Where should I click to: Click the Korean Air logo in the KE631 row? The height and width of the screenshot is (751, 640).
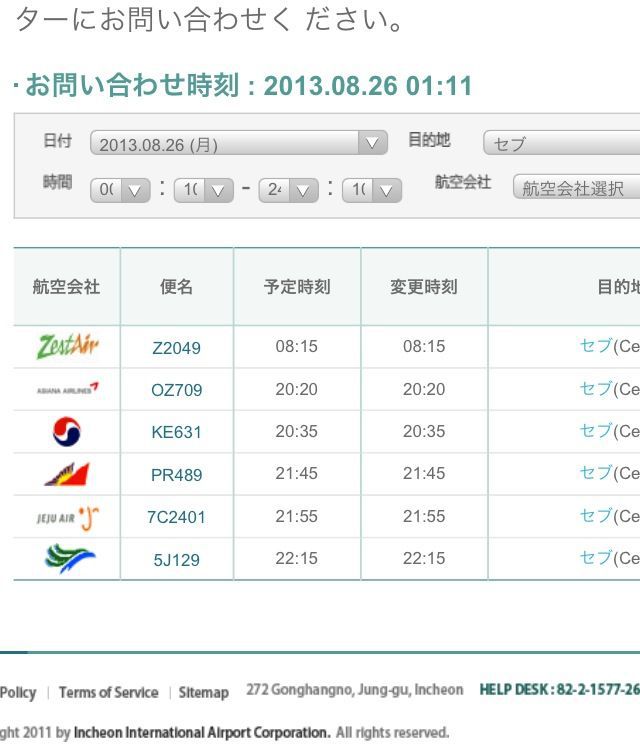[x=67, y=432]
